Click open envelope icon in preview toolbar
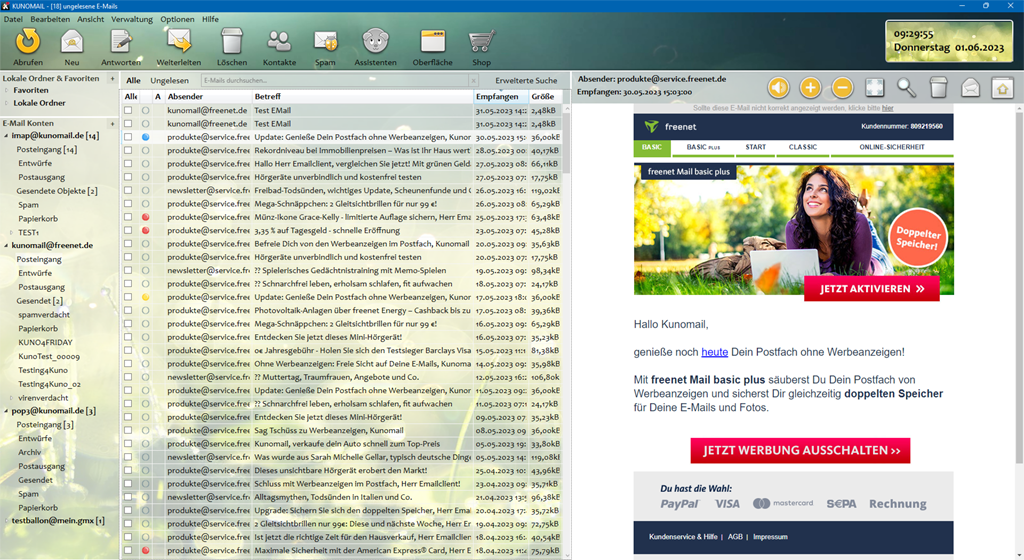 tap(970, 87)
